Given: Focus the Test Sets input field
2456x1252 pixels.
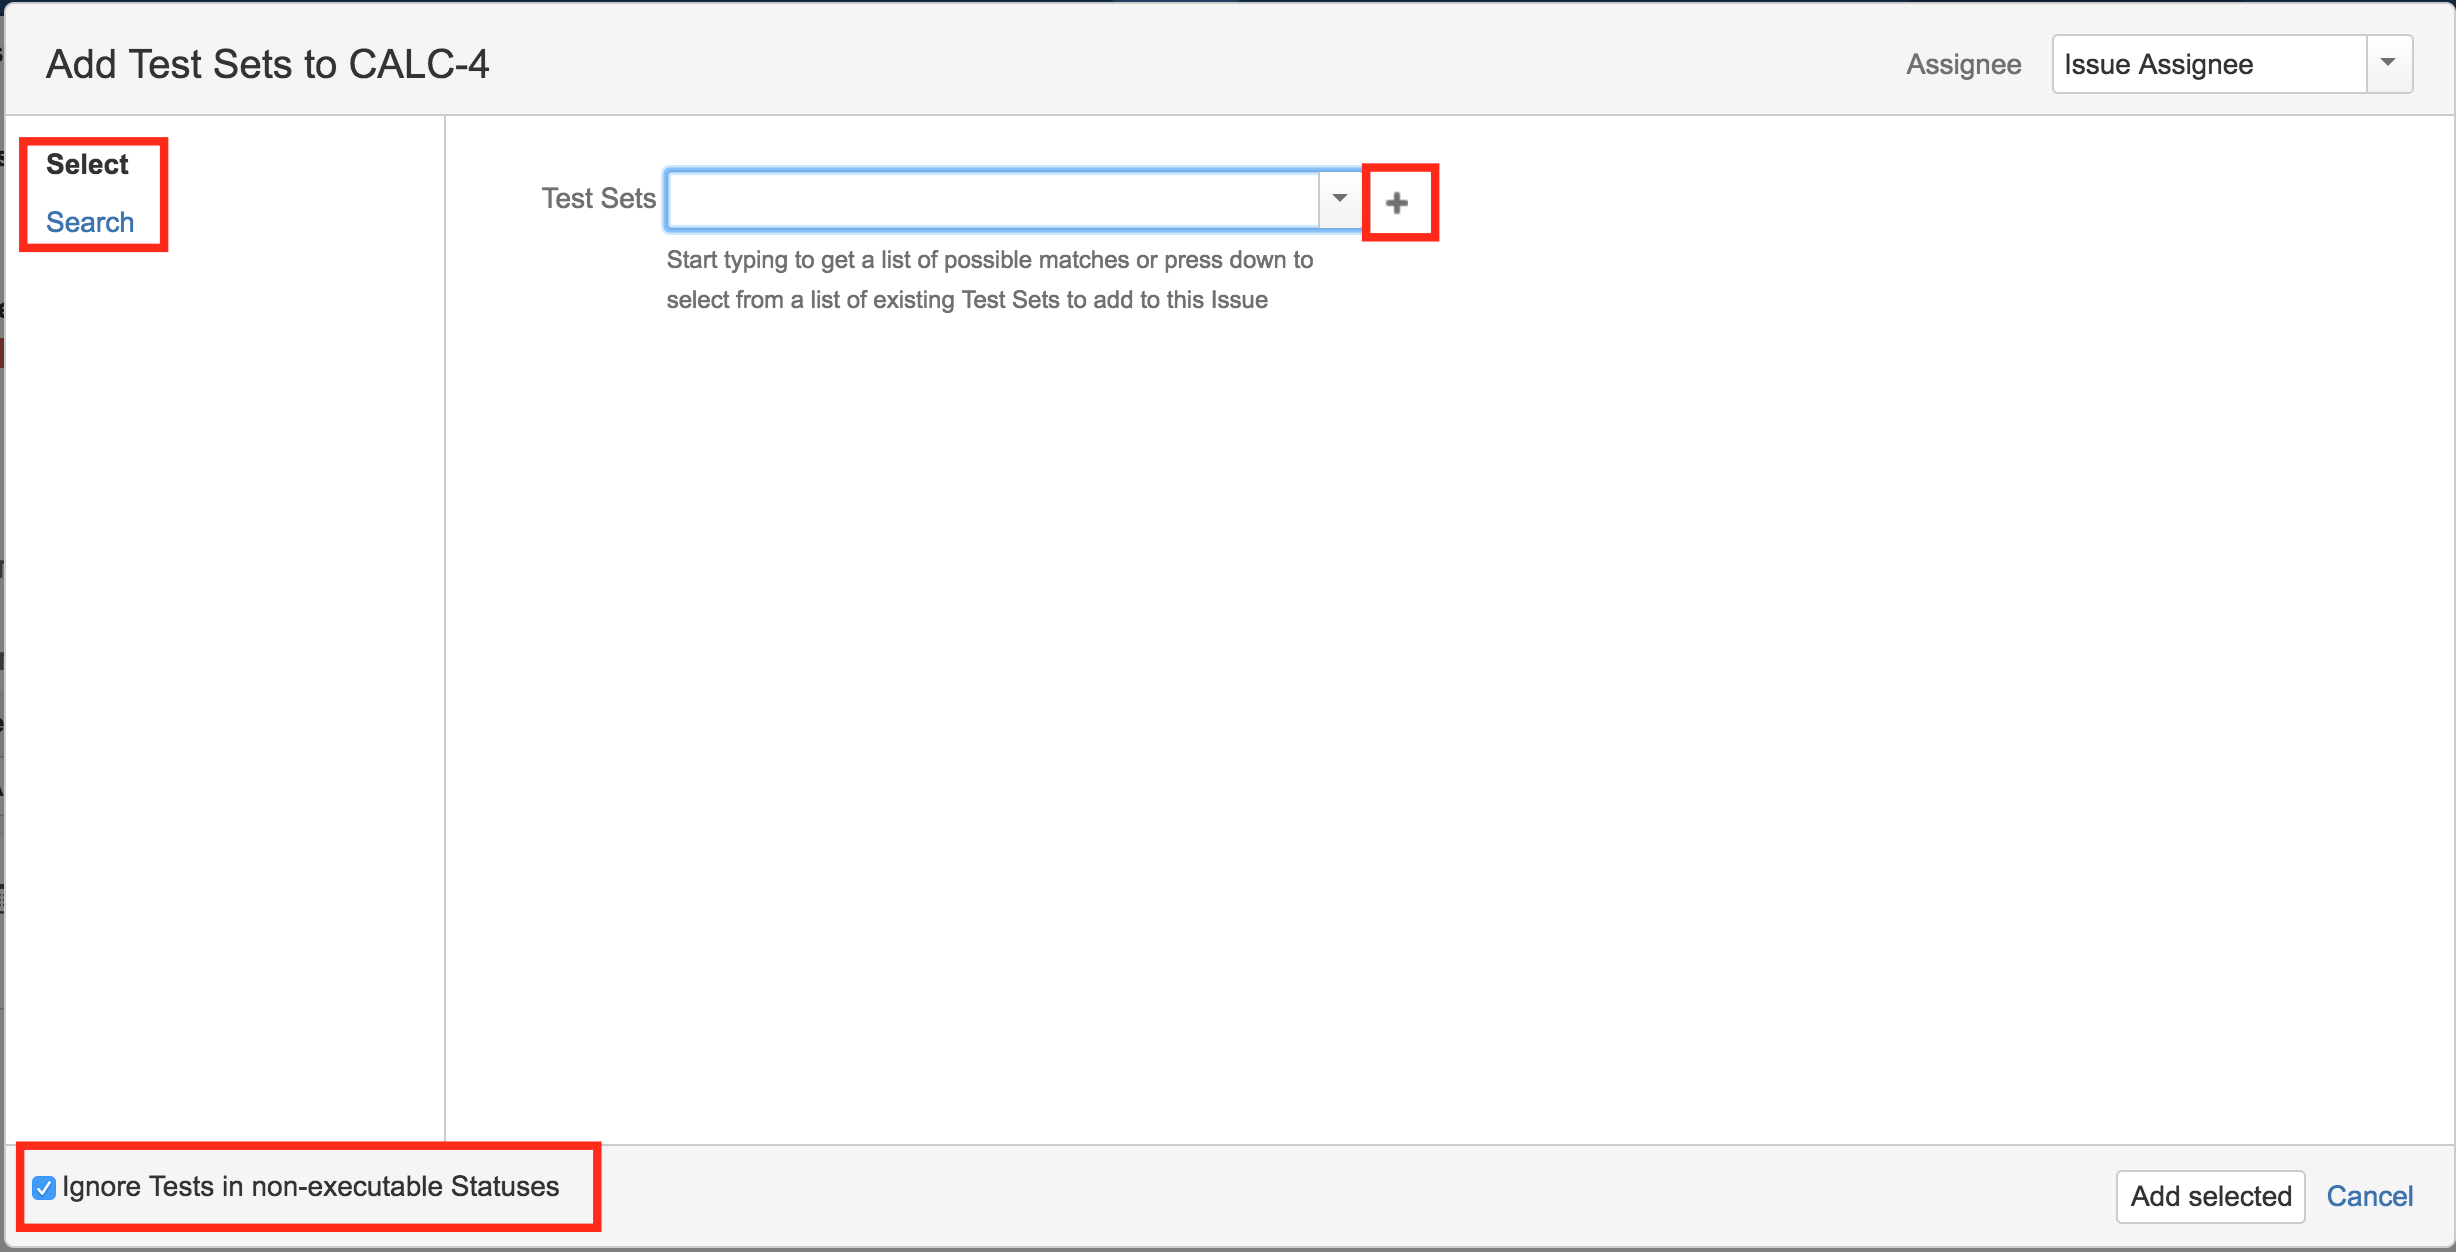Looking at the screenshot, I should (x=993, y=200).
